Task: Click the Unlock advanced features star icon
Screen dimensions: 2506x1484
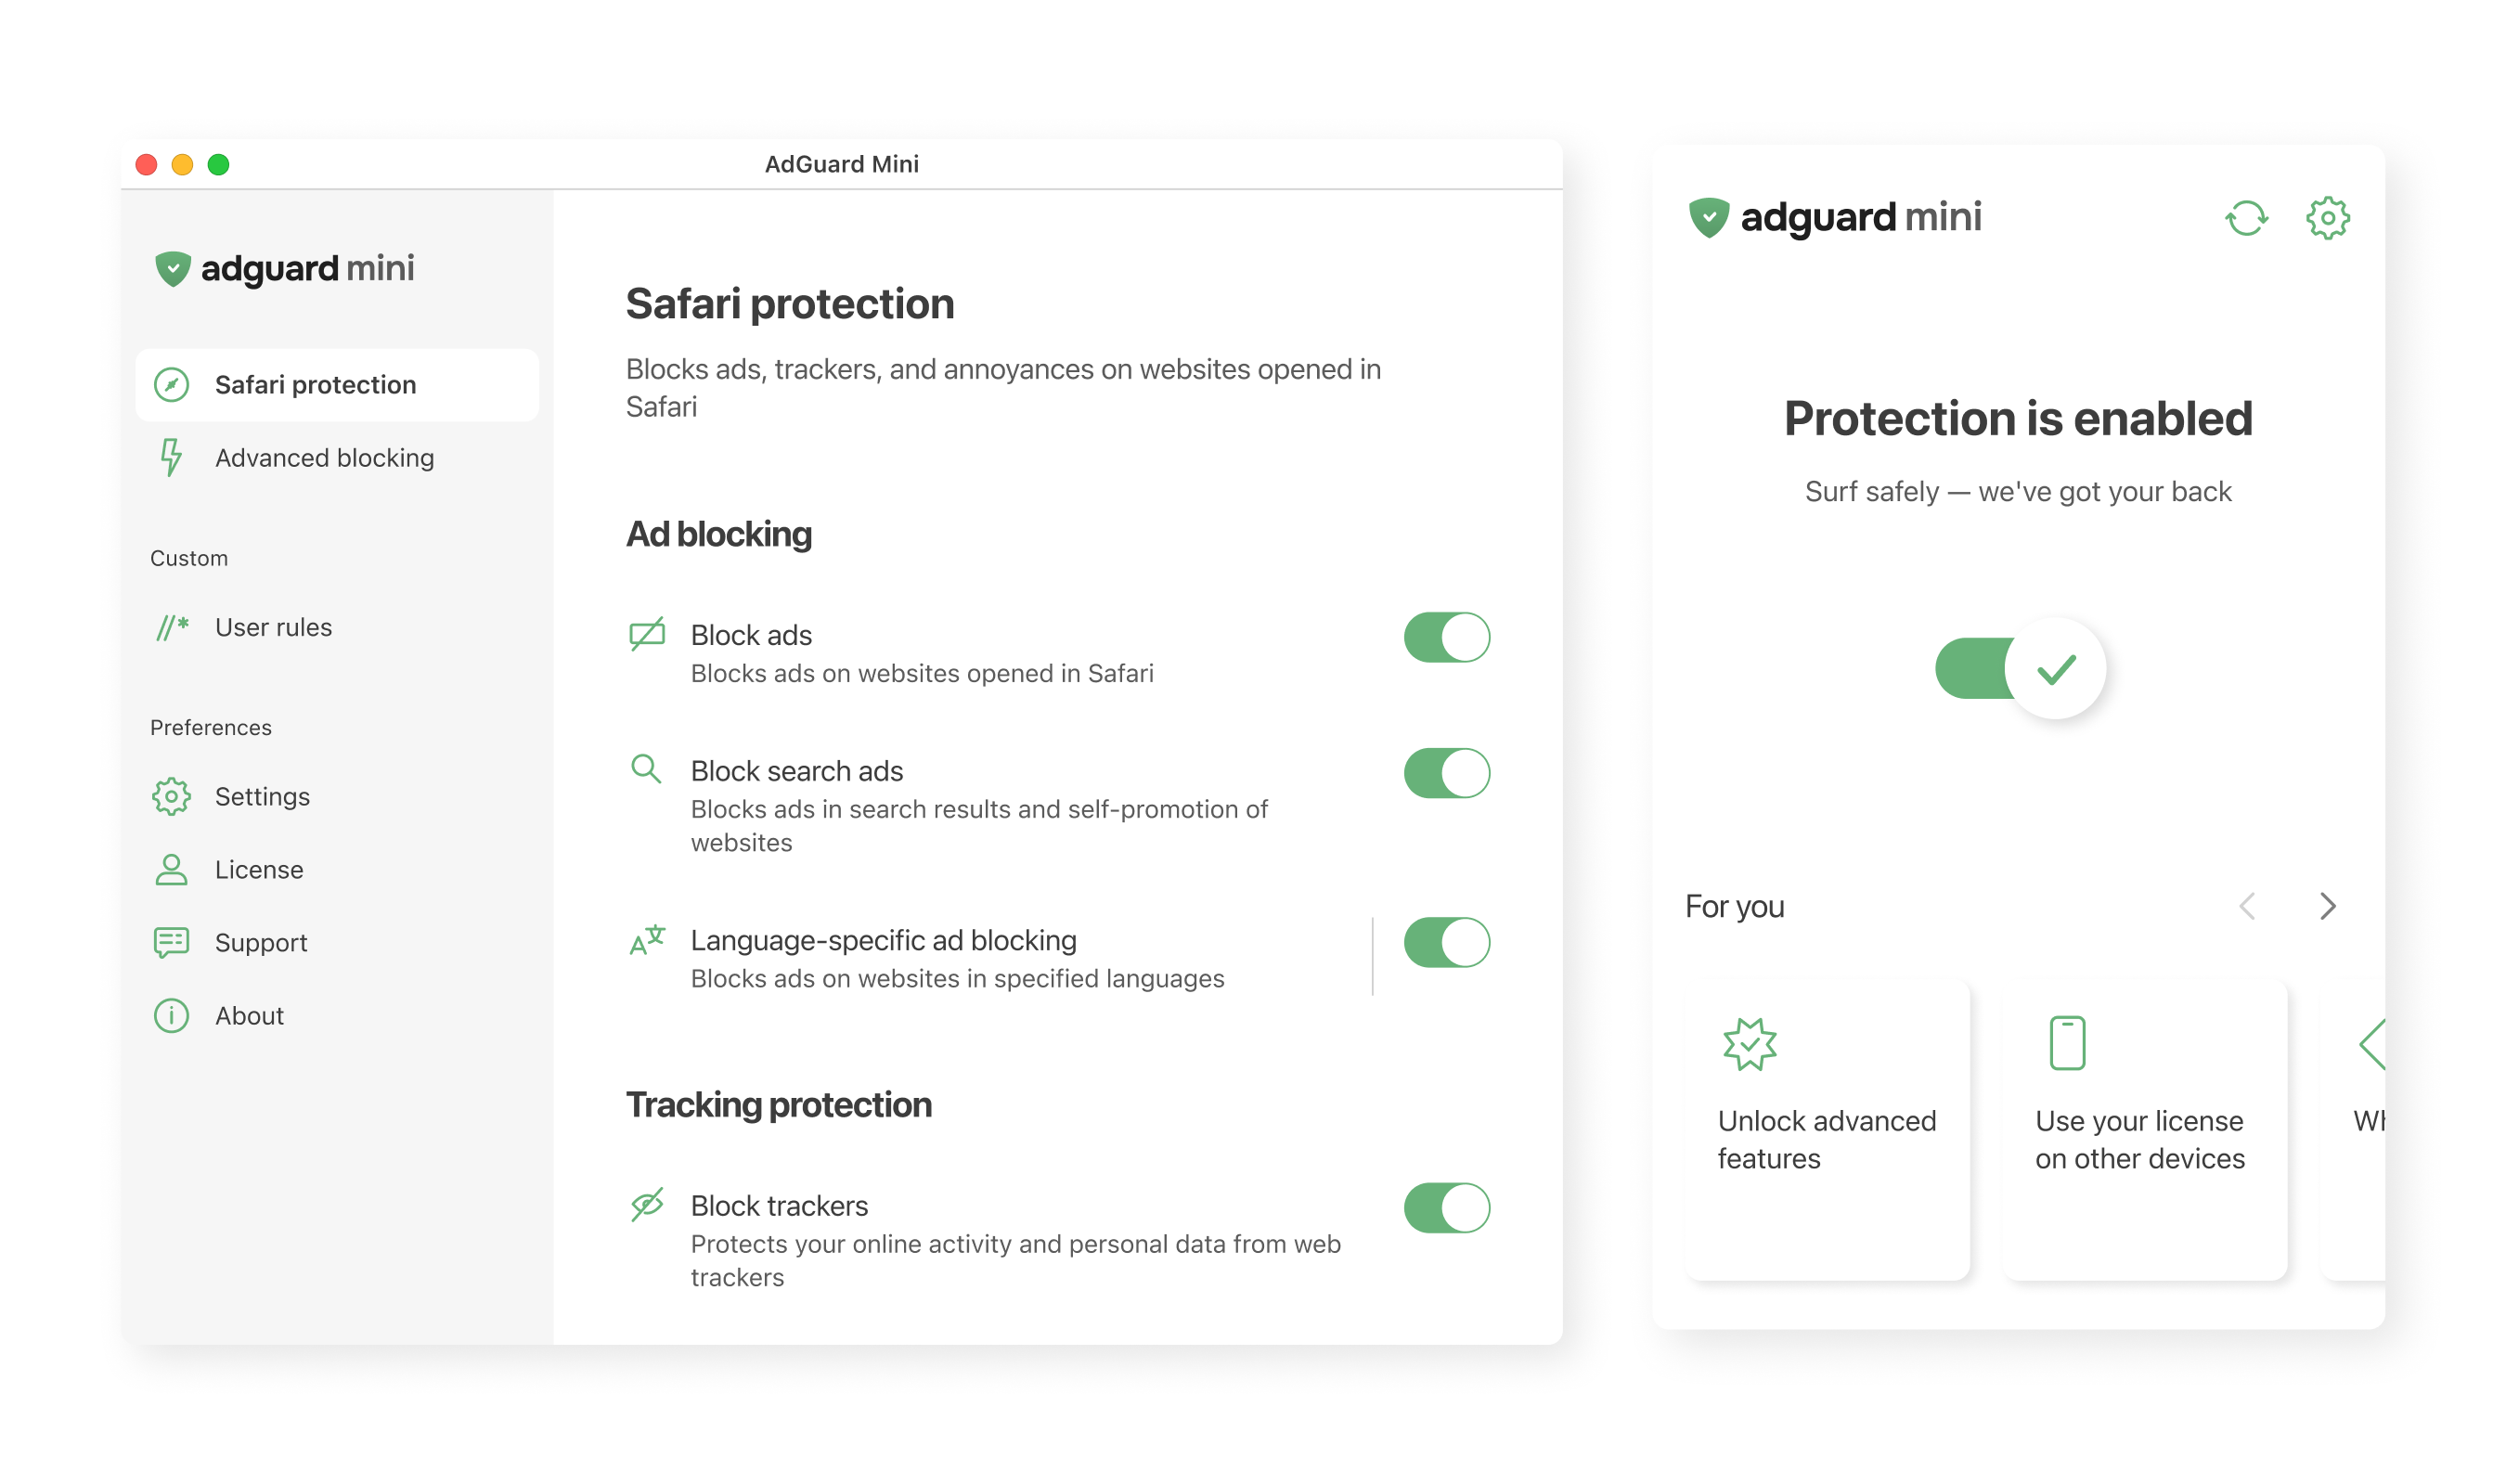Action: 1749,1044
